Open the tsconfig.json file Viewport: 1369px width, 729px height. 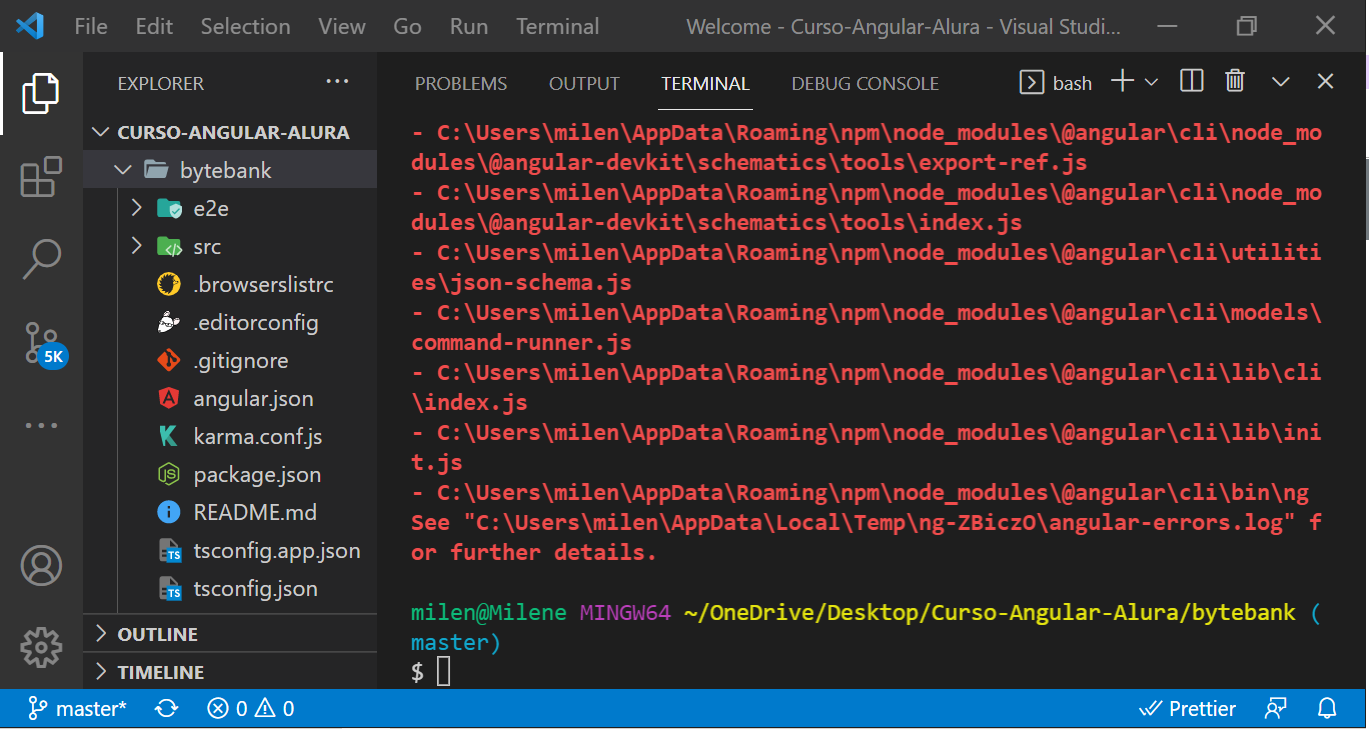230,588
